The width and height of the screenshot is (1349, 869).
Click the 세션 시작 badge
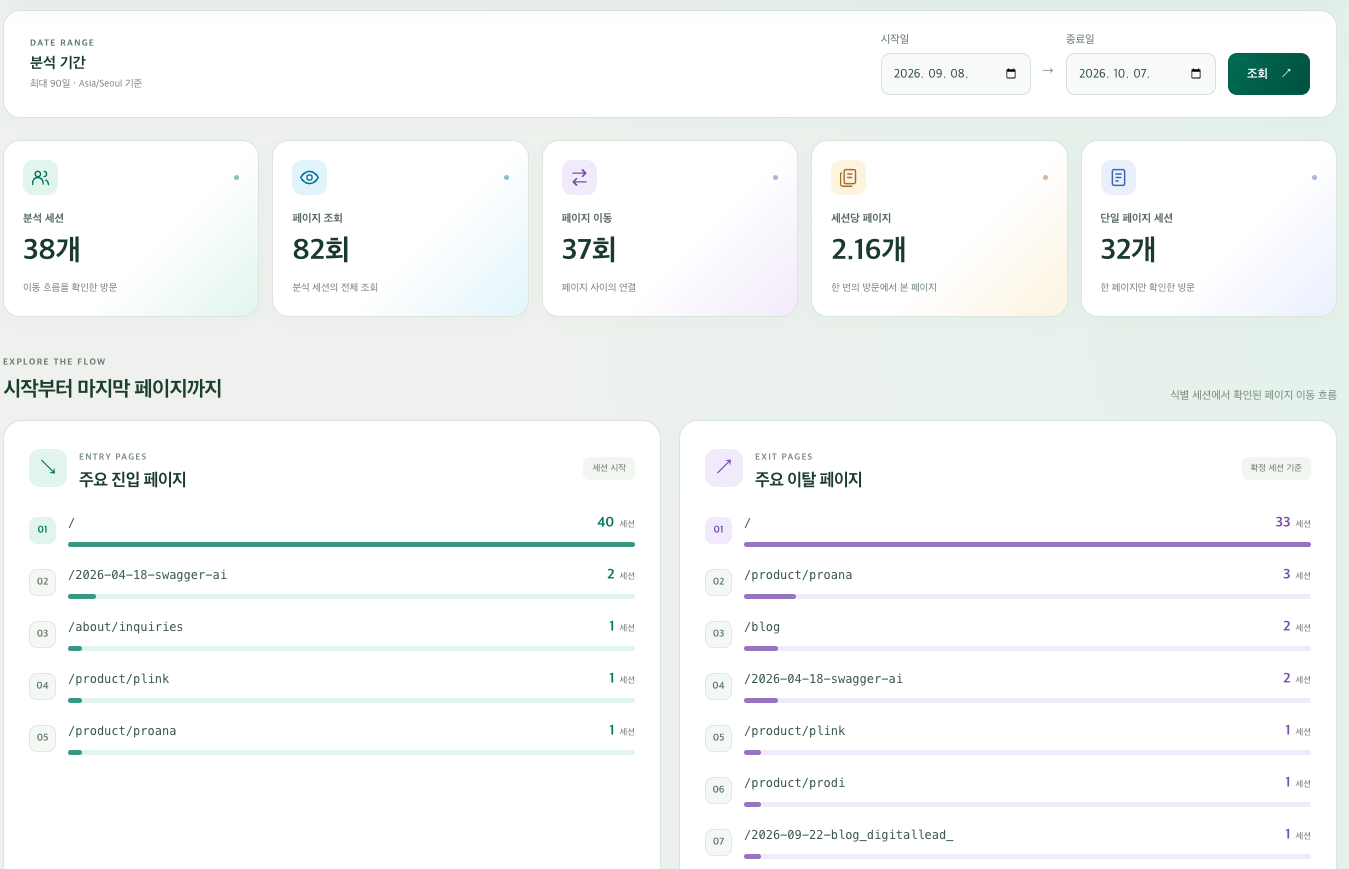[x=609, y=468]
